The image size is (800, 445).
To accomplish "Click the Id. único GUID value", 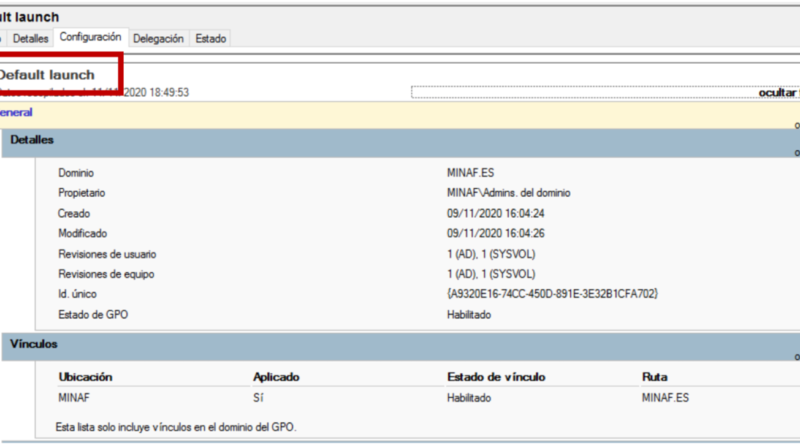I will (x=552, y=294).
